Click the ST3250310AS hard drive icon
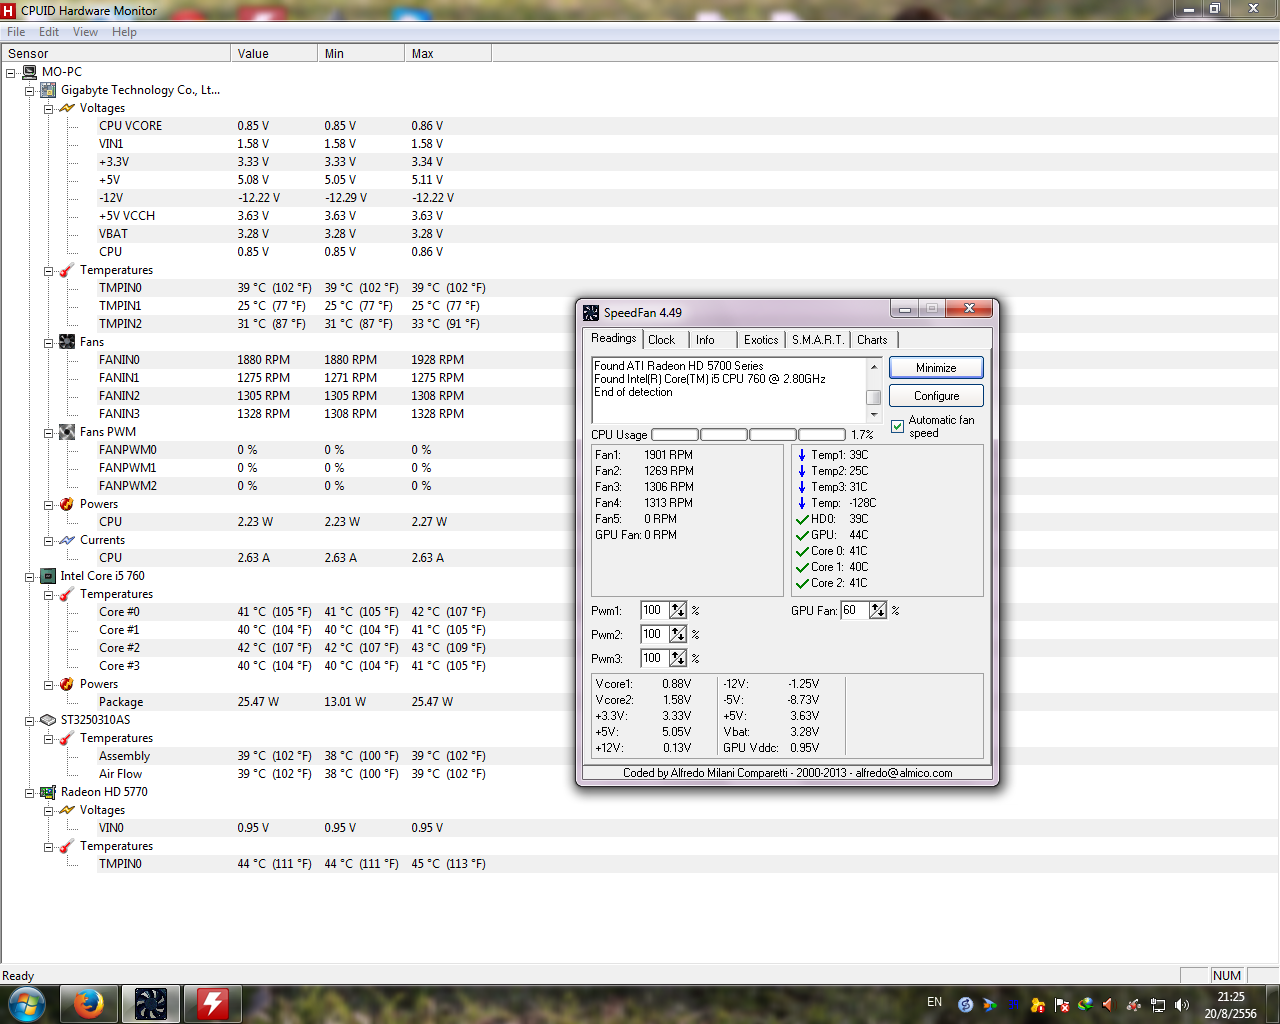Viewport: 1280px width, 1024px height. (48, 720)
